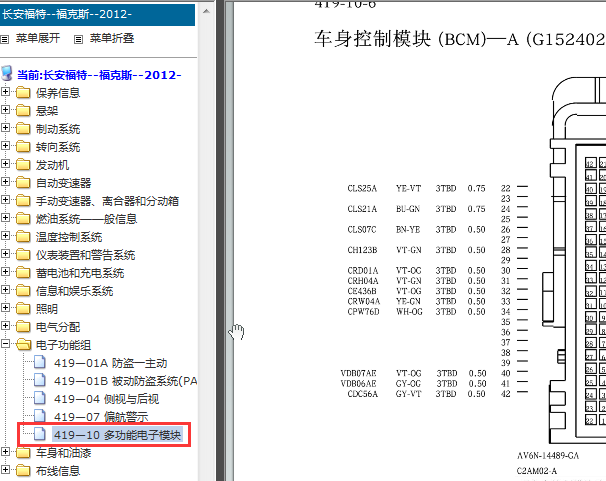Expand the 电气分配 tree node
Screen dimensions: 606x481
[x=5, y=326]
